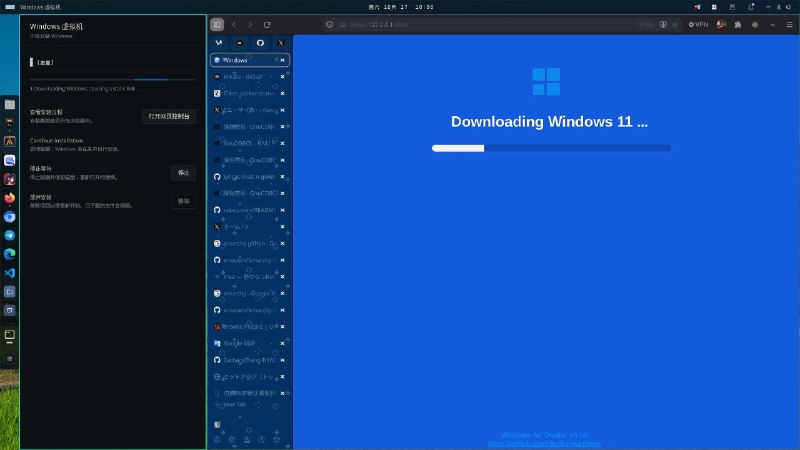This screenshot has width=800, height=450.
Task: Click the Downloading Windows 11 progress bar
Action: pos(551,148)
